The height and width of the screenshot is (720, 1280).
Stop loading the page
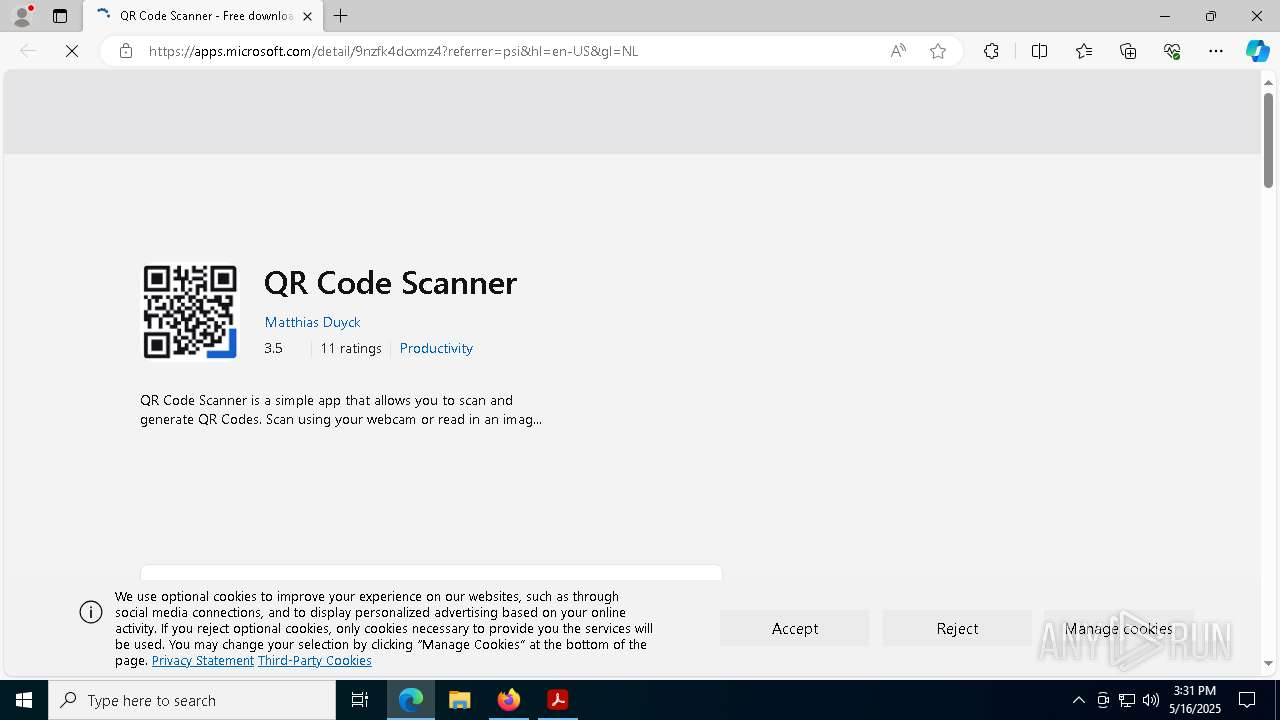point(72,51)
